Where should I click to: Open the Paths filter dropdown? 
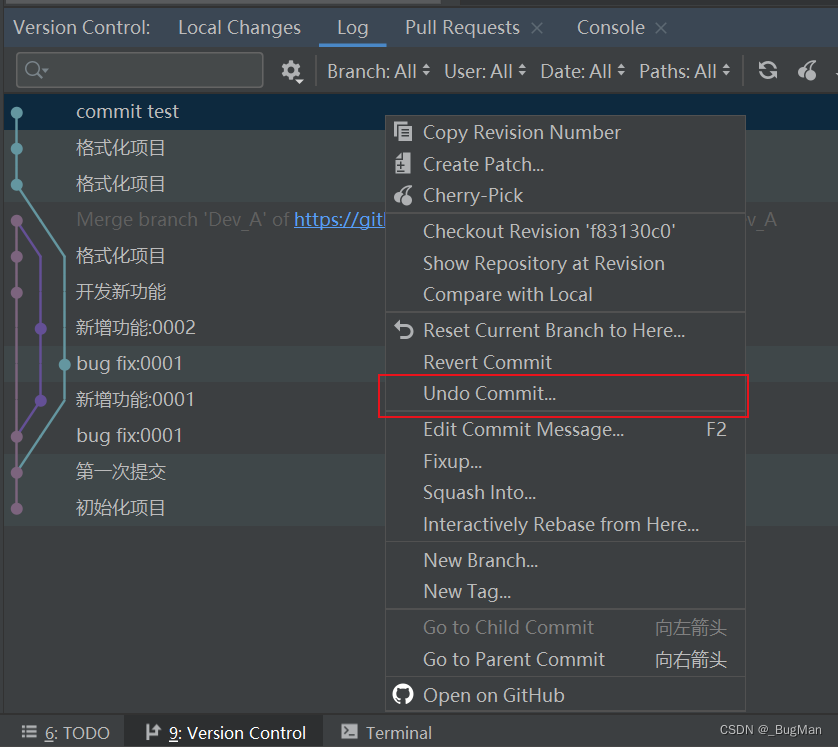tap(685, 71)
